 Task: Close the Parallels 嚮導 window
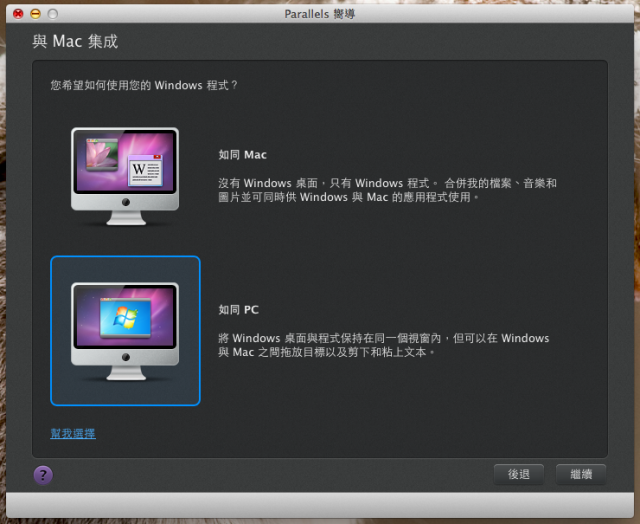click(18, 14)
